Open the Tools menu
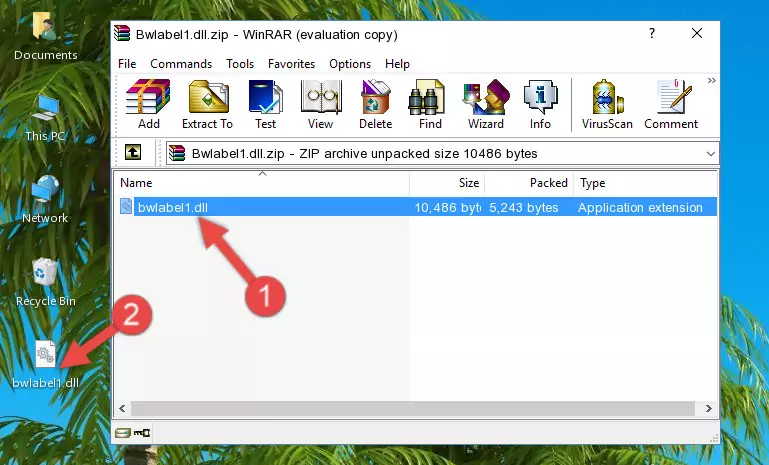The width and height of the screenshot is (769, 465). click(240, 64)
